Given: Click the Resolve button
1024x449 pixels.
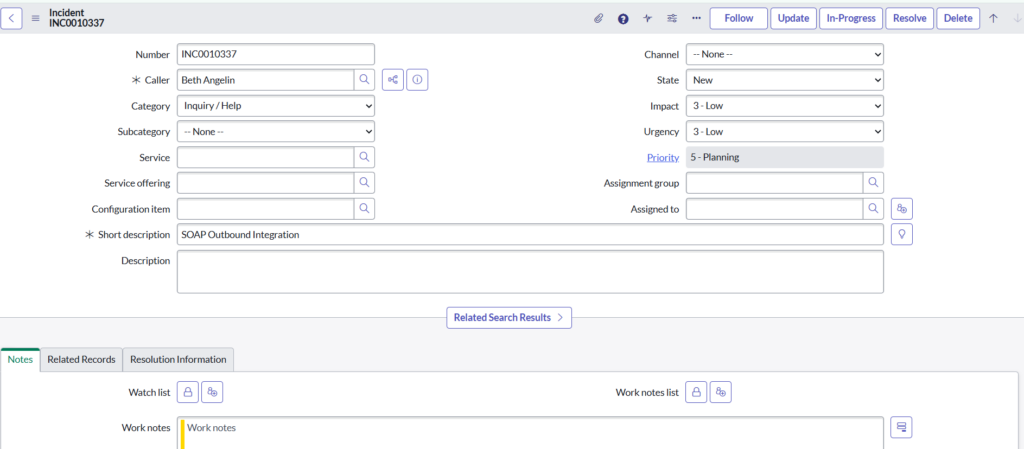Looking at the screenshot, I should tap(909, 18).
